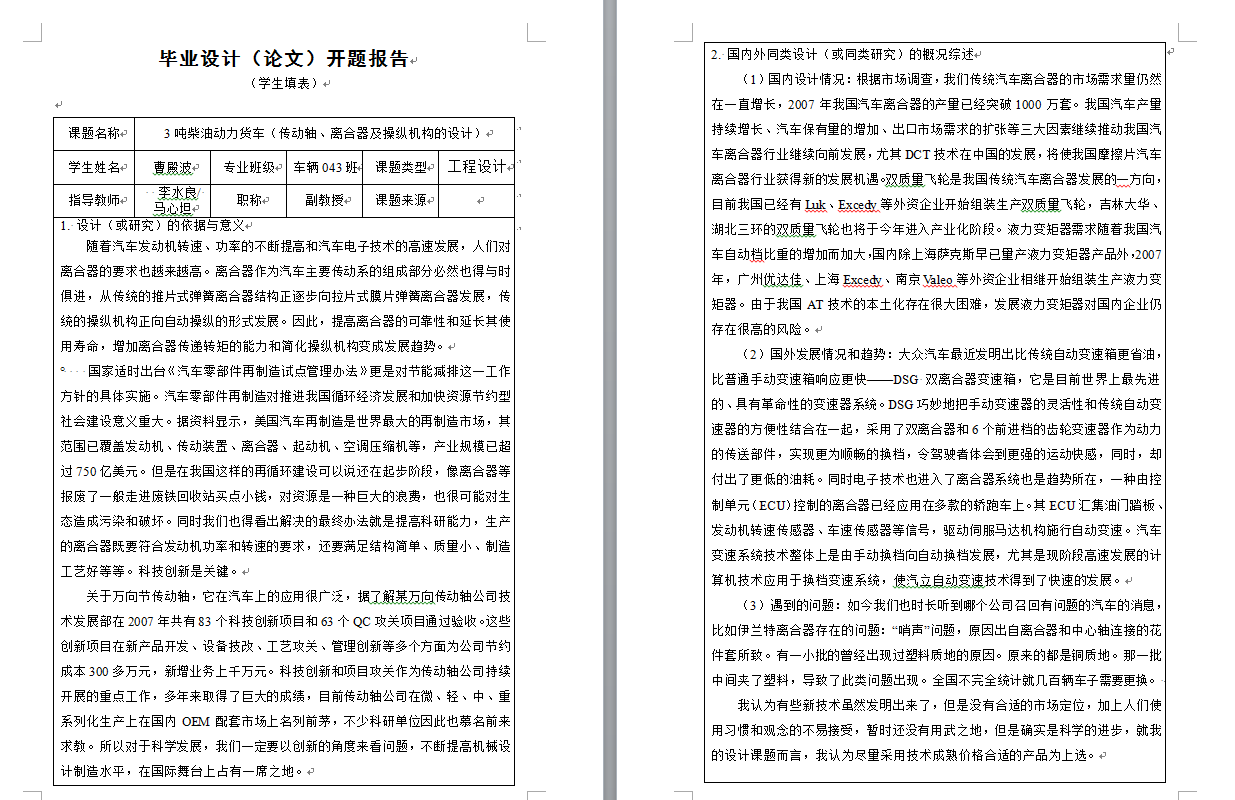Click the vertical scrollbar between the pages
This screenshot has width=1235, height=800.
click(x=608, y=400)
